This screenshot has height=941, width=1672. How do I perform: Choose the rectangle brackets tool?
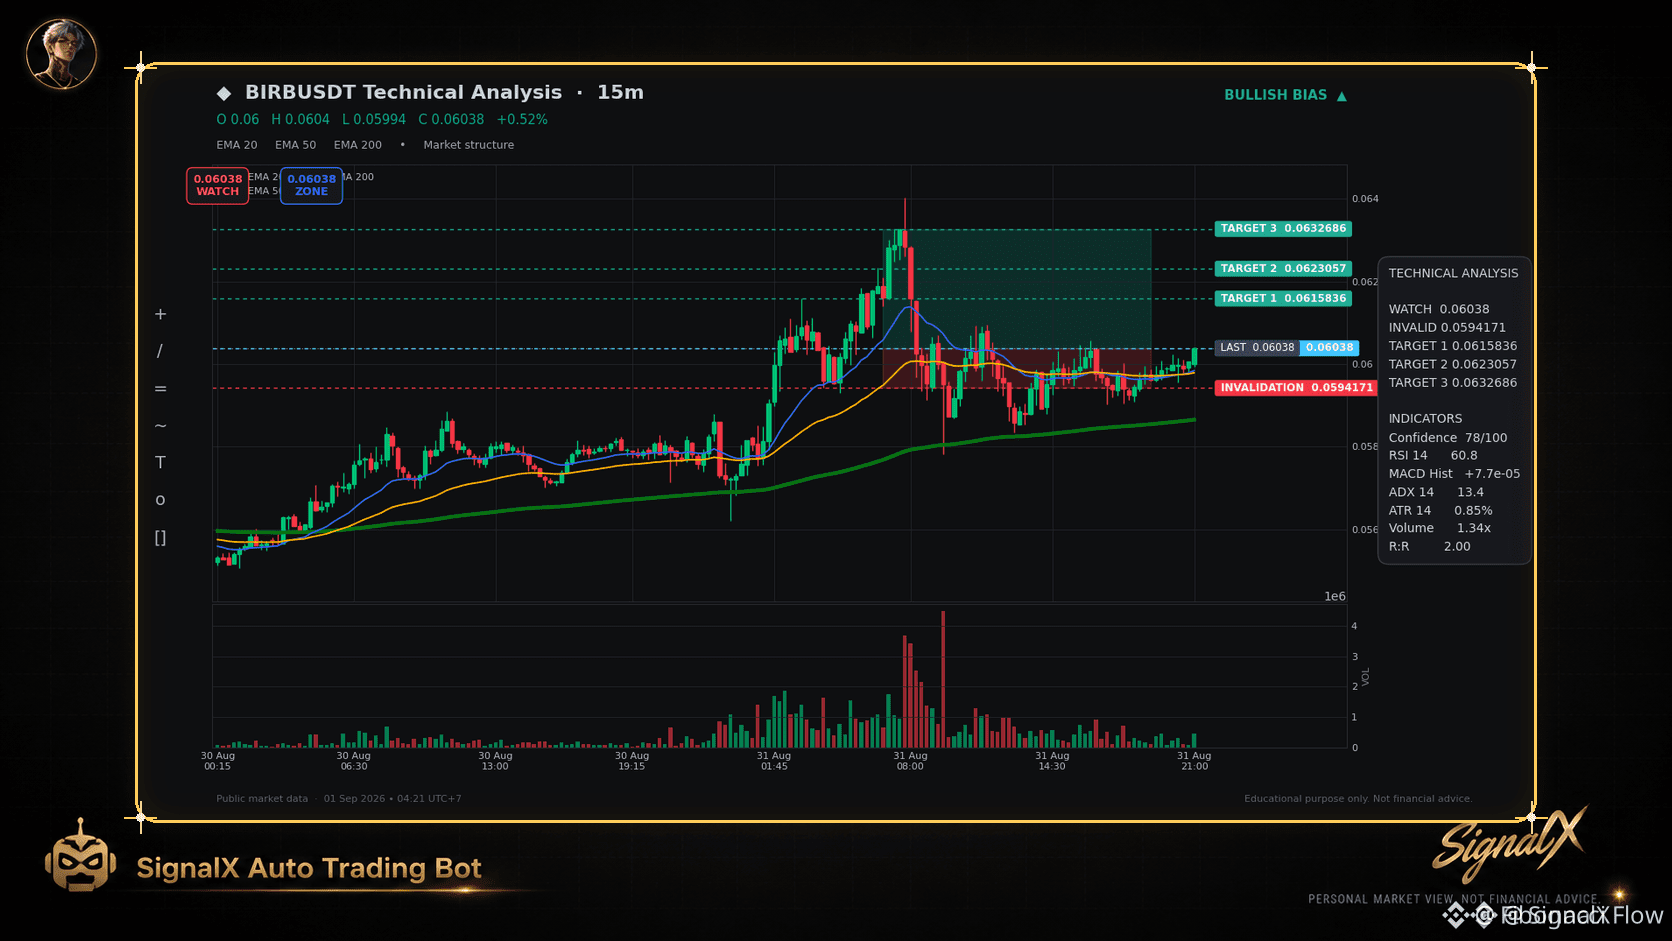(160, 538)
